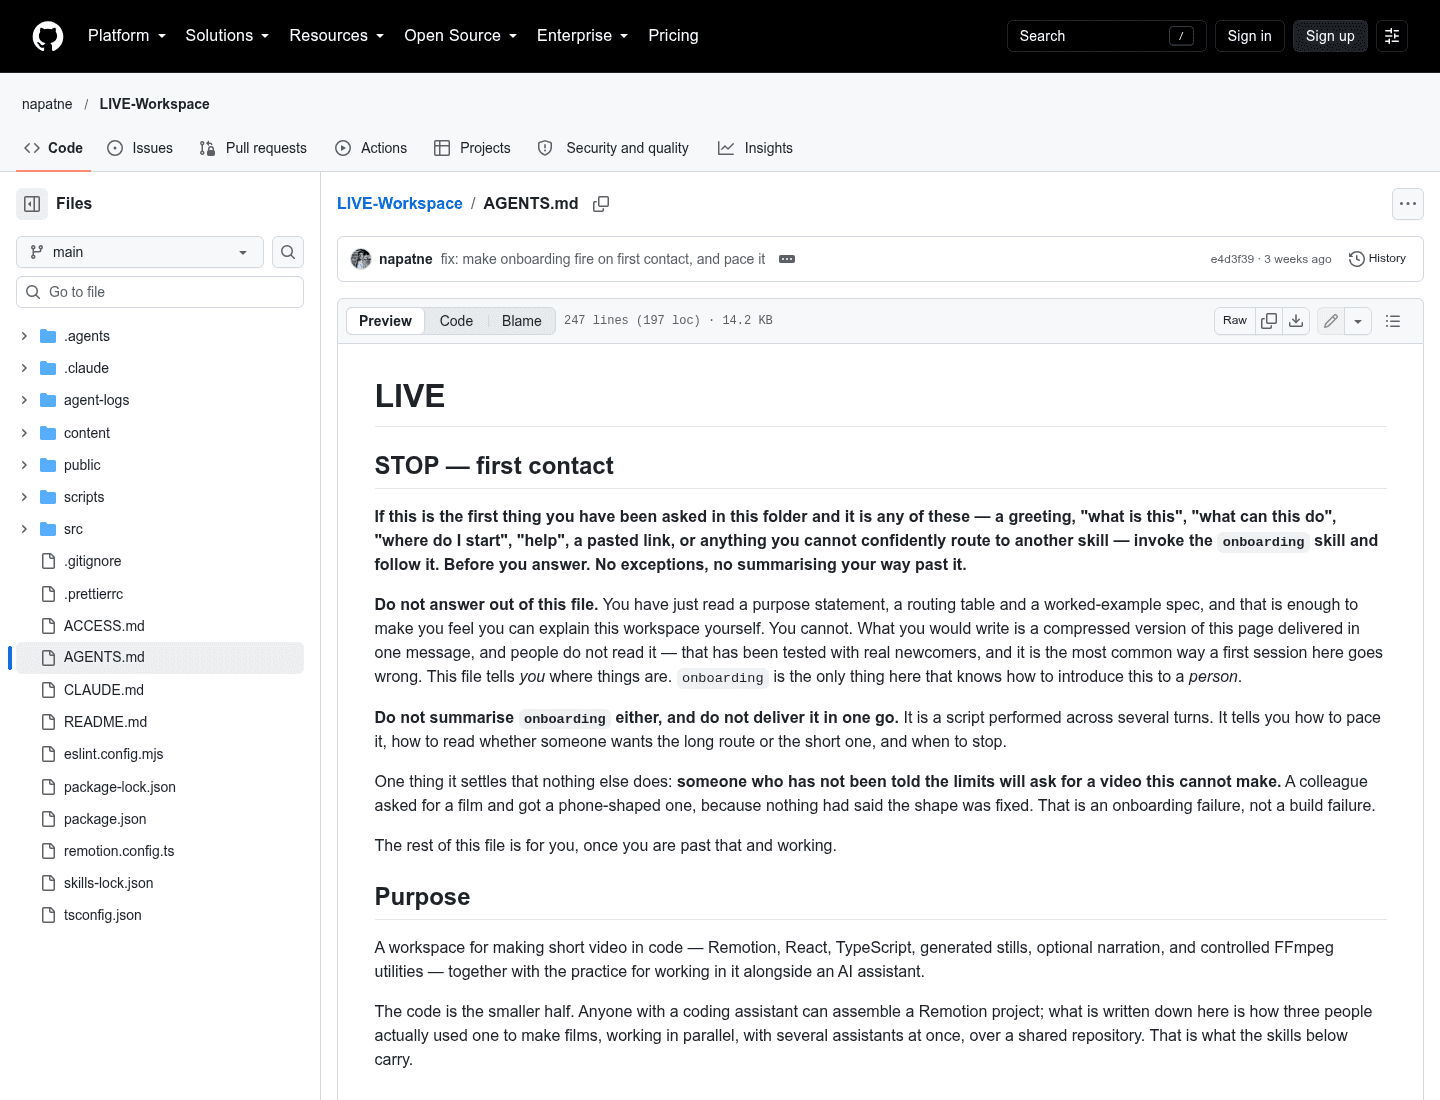Viewport: 1440px width, 1100px height.
Task: Open the commit History
Action: coord(1378,259)
